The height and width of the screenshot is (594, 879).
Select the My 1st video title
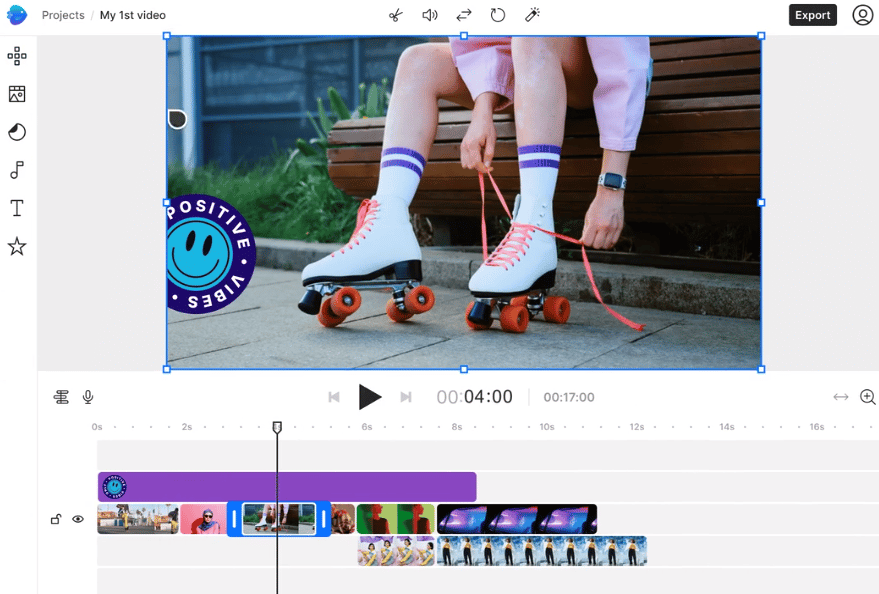click(x=133, y=15)
